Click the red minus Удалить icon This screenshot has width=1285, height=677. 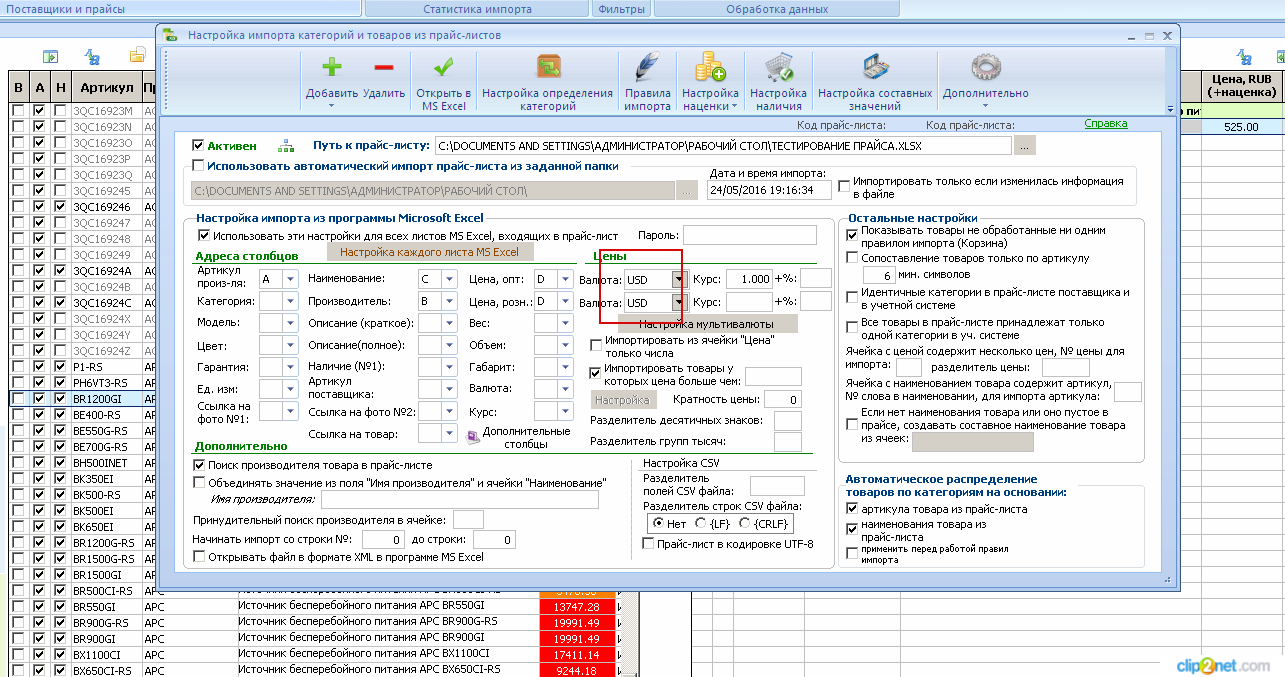click(384, 68)
